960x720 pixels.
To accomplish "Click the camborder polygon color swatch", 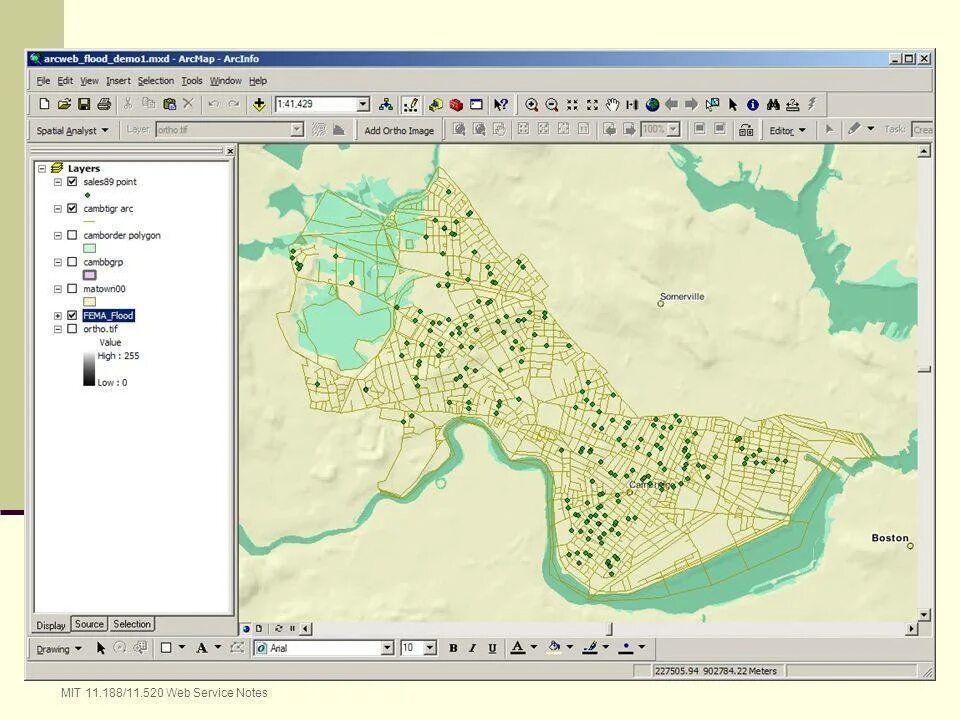I will [89, 249].
